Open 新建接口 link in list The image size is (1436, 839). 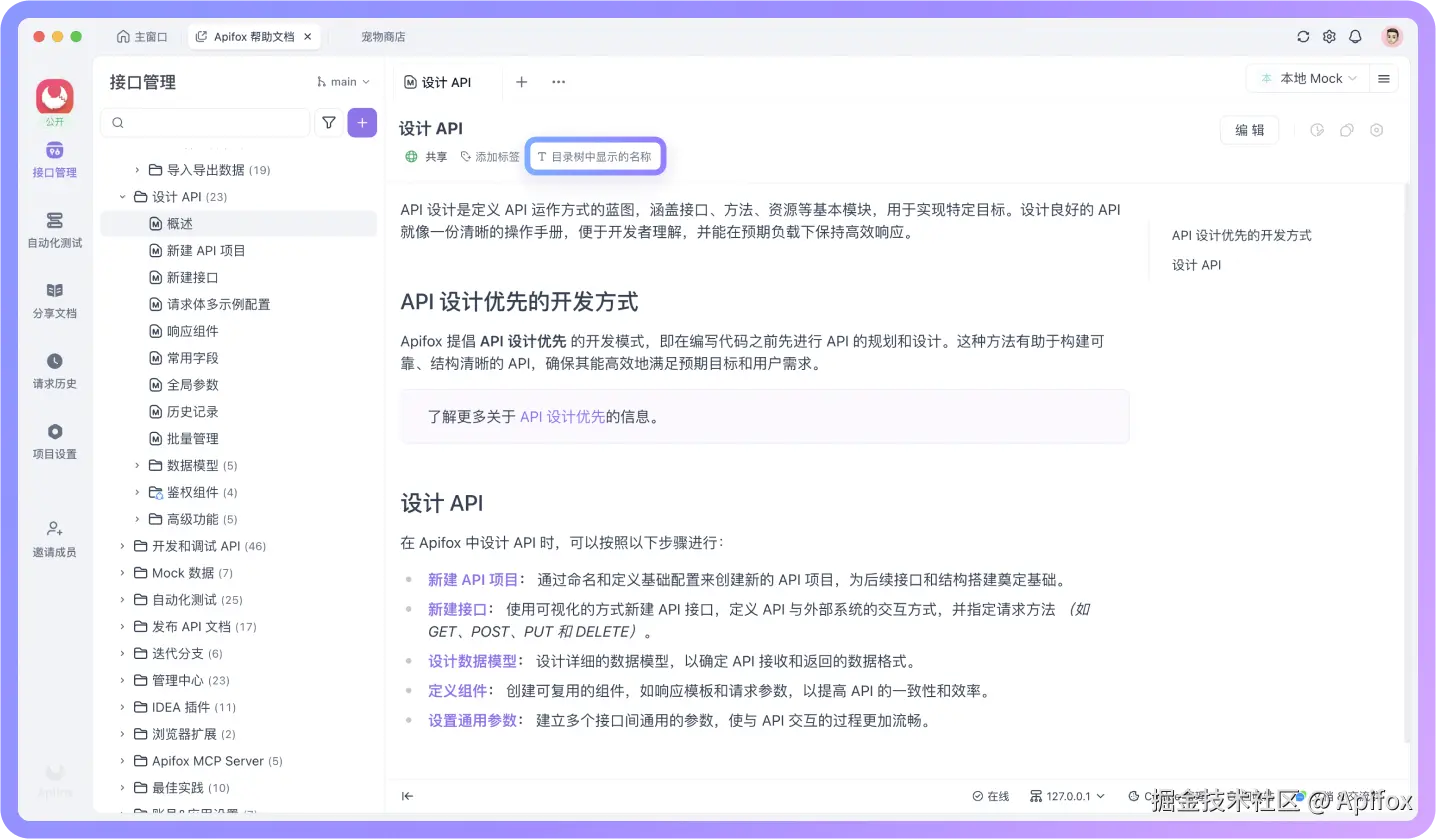pos(457,608)
